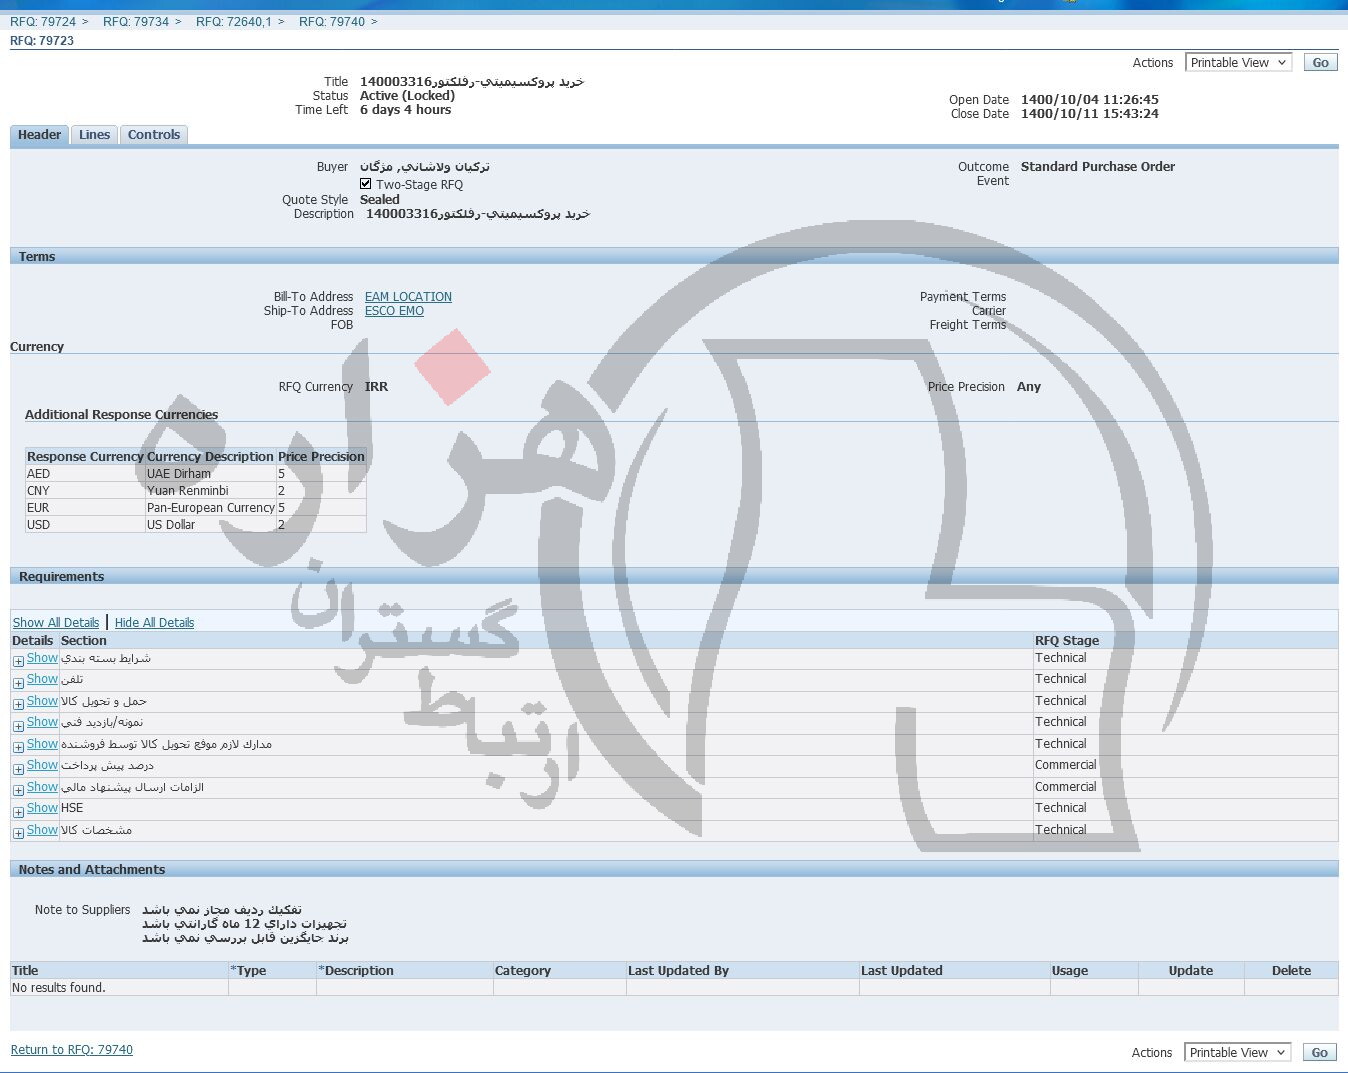
Task: Toggle the Two-Stage RFQ checkbox
Action: [x=366, y=184]
